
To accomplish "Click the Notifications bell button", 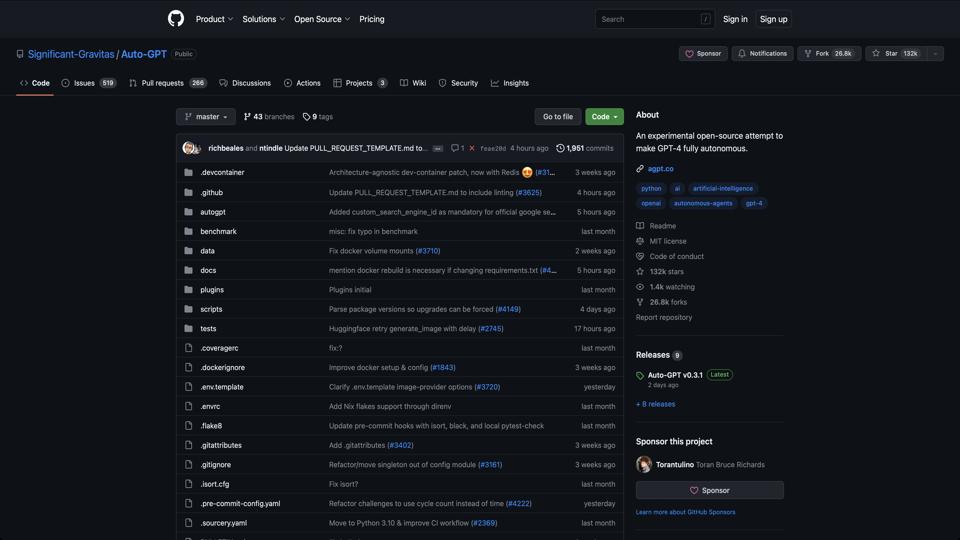I will coord(762,54).
